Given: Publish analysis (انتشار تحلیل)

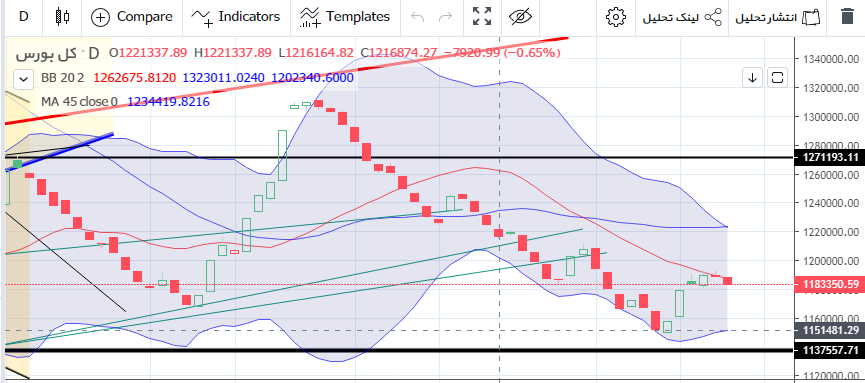Looking at the screenshot, I should [x=778, y=17].
